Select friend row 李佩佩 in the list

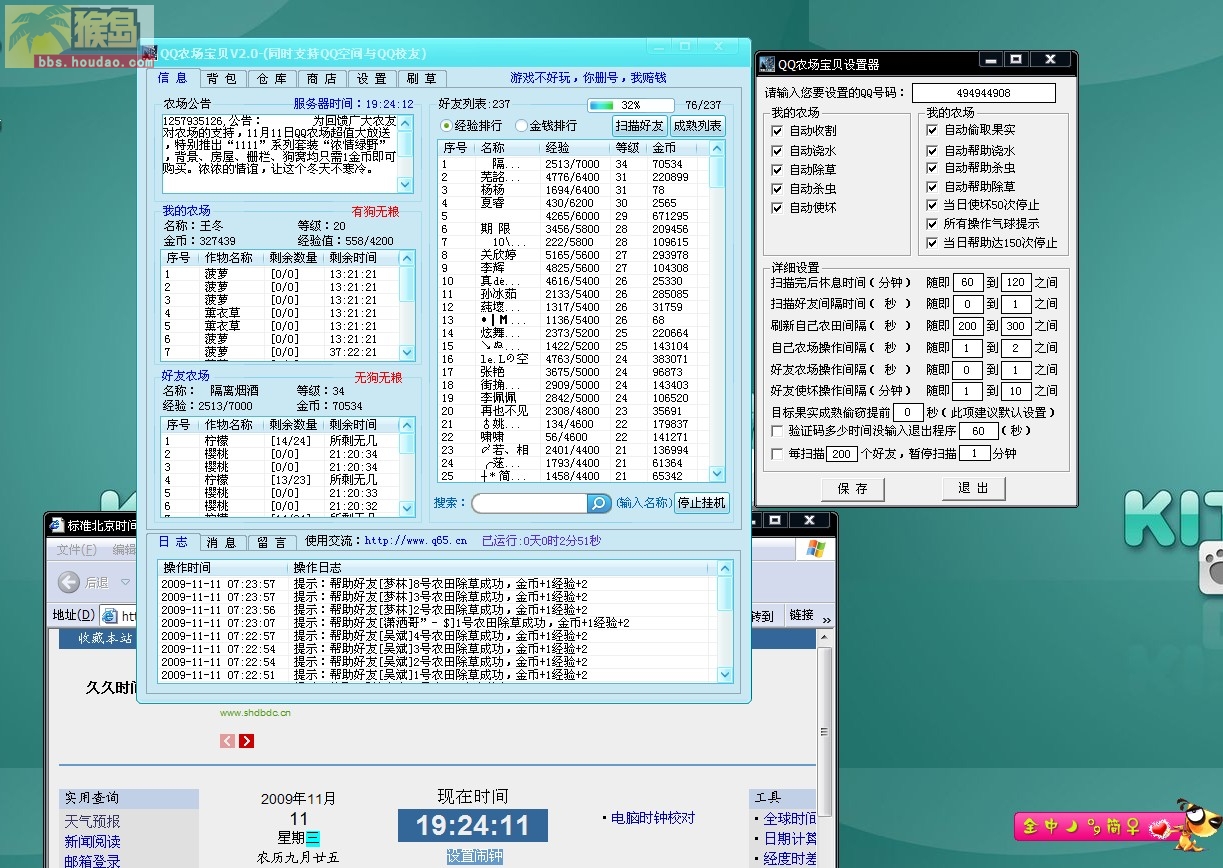pyautogui.click(x=575, y=398)
